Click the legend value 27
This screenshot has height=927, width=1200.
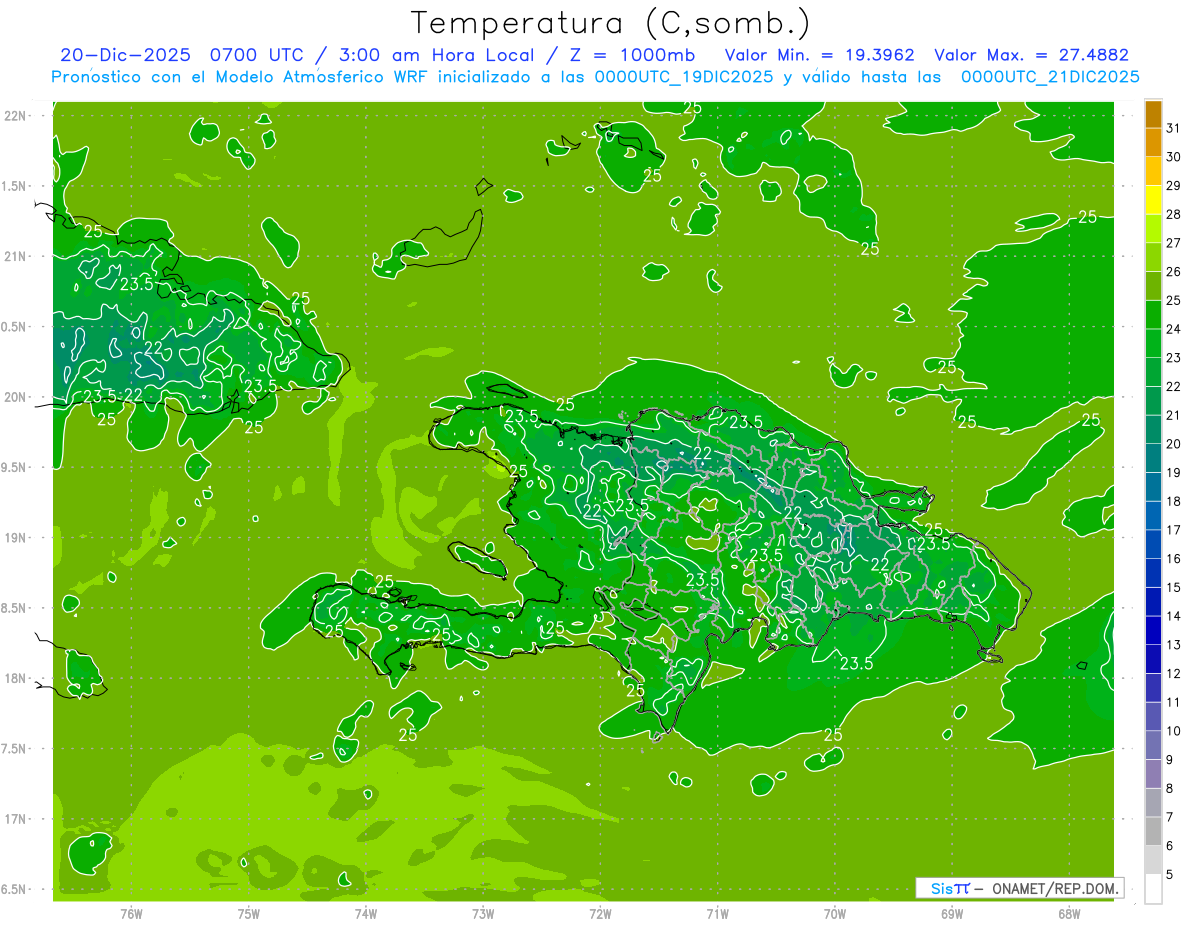coord(1173,243)
